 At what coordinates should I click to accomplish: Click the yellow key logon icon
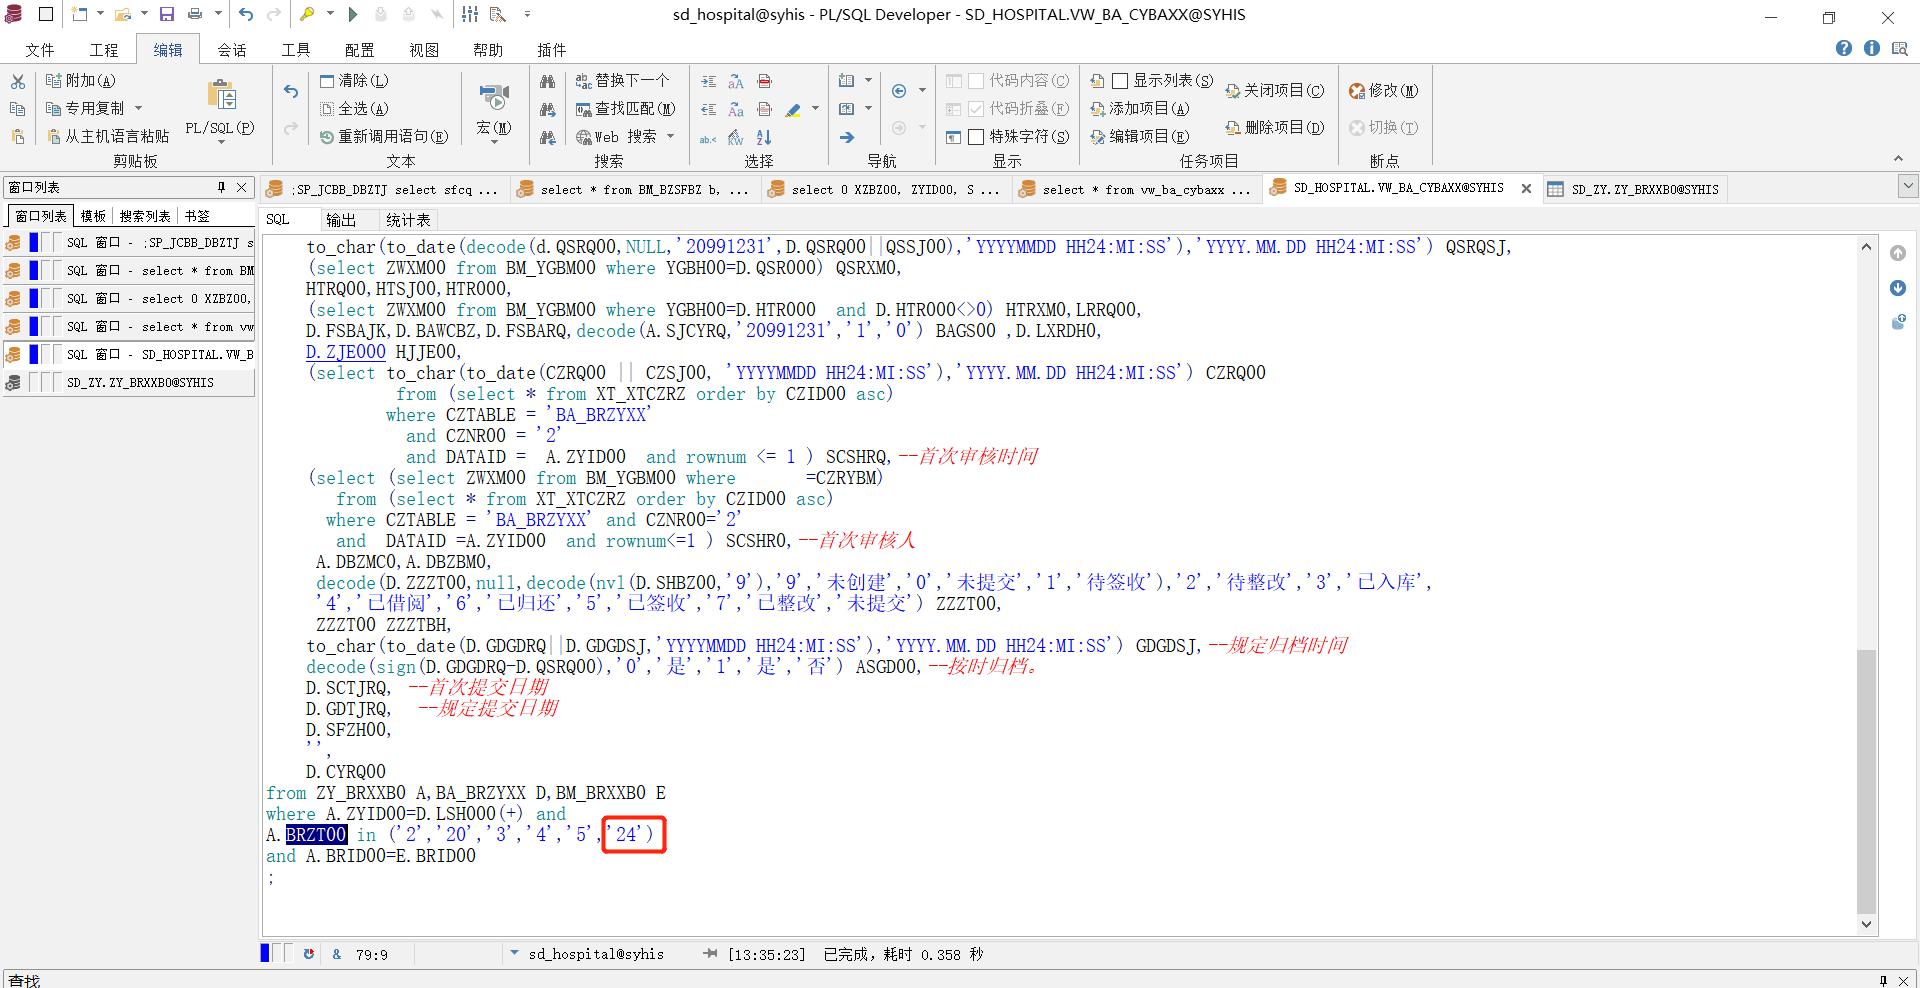[307, 14]
